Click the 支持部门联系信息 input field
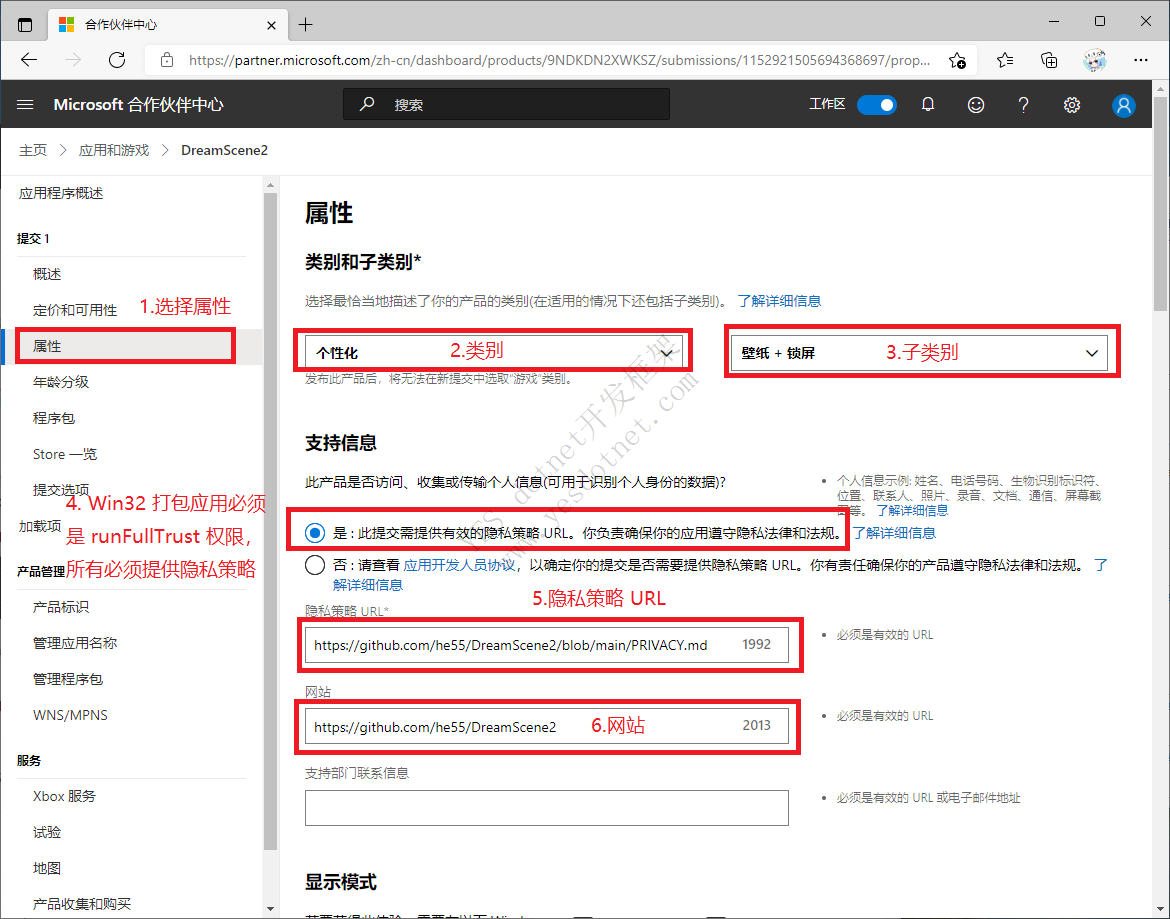This screenshot has width=1170, height=919. [546, 808]
